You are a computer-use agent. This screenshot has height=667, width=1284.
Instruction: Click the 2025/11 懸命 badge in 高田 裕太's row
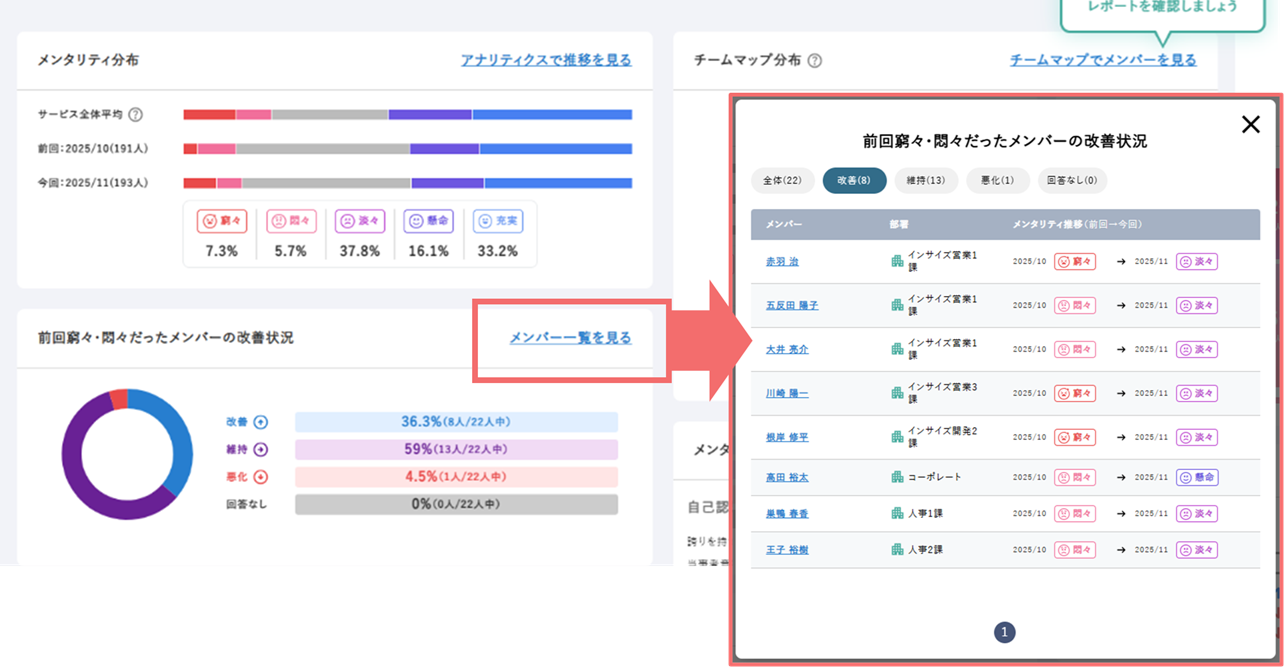tap(1197, 477)
